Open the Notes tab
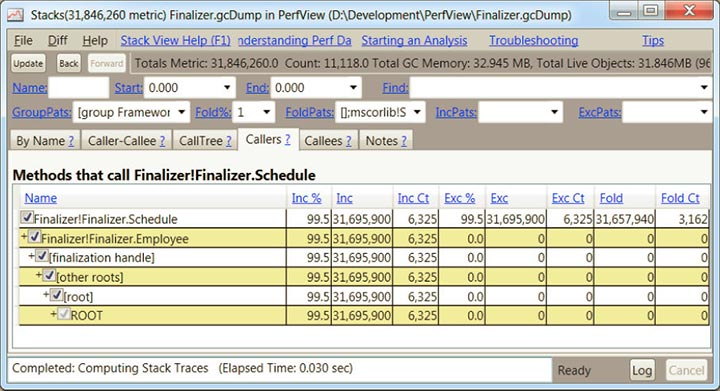The image size is (720, 391). click(x=386, y=141)
